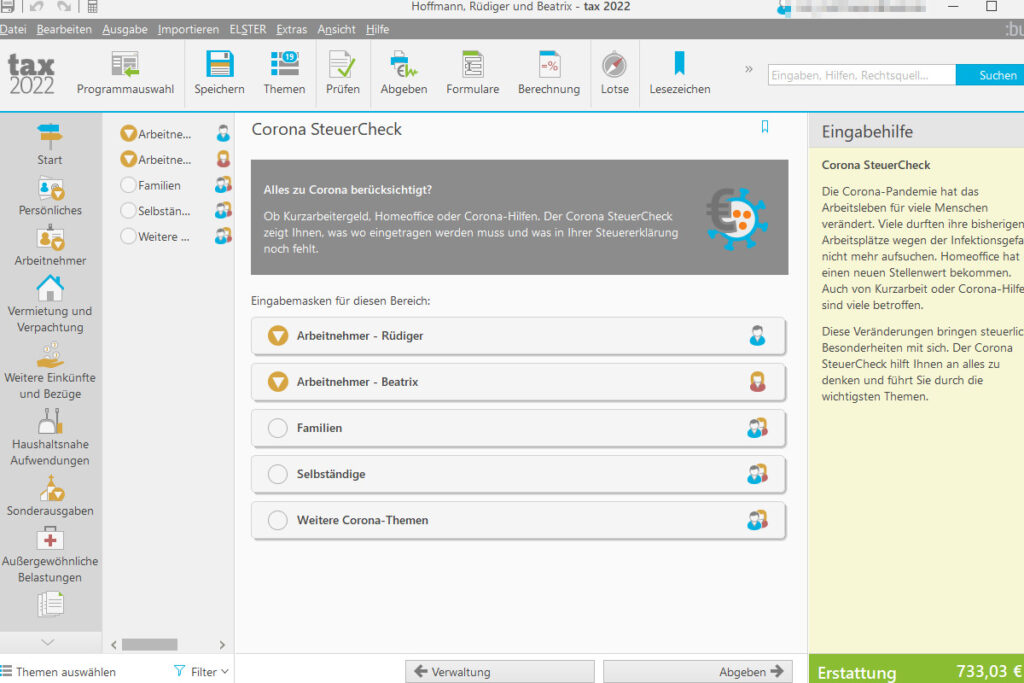Open Programmauswahl in the toolbar
The width and height of the screenshot is (1024, 683).
click(125, 73)
